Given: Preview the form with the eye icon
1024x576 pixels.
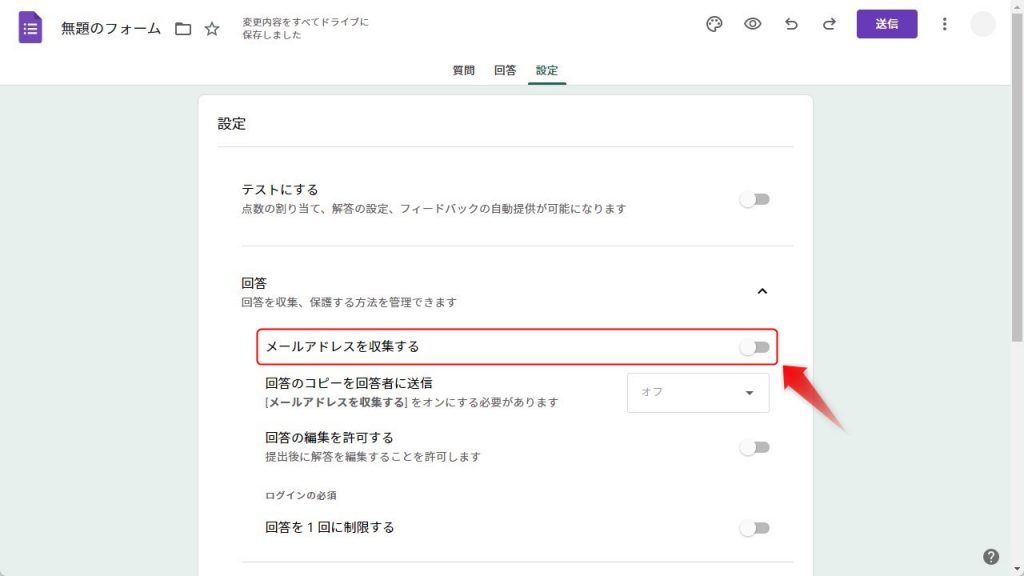Looking at the screenshot, I should (x=752, y=24).
